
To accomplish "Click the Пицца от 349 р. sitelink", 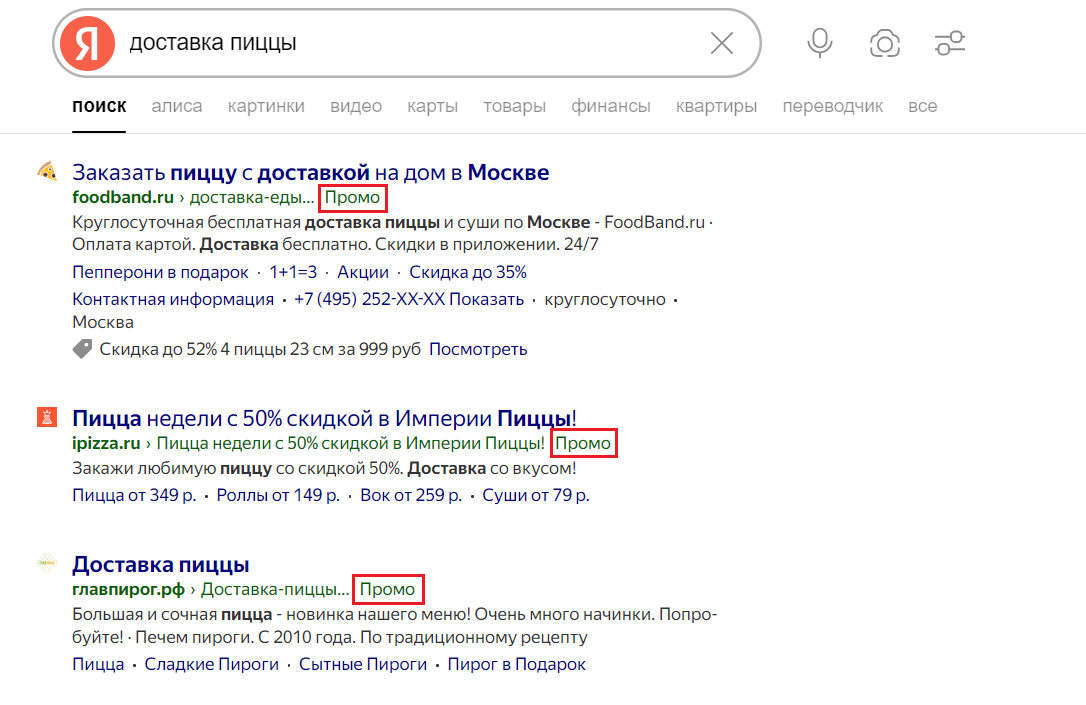I will (x=128, y=495).
